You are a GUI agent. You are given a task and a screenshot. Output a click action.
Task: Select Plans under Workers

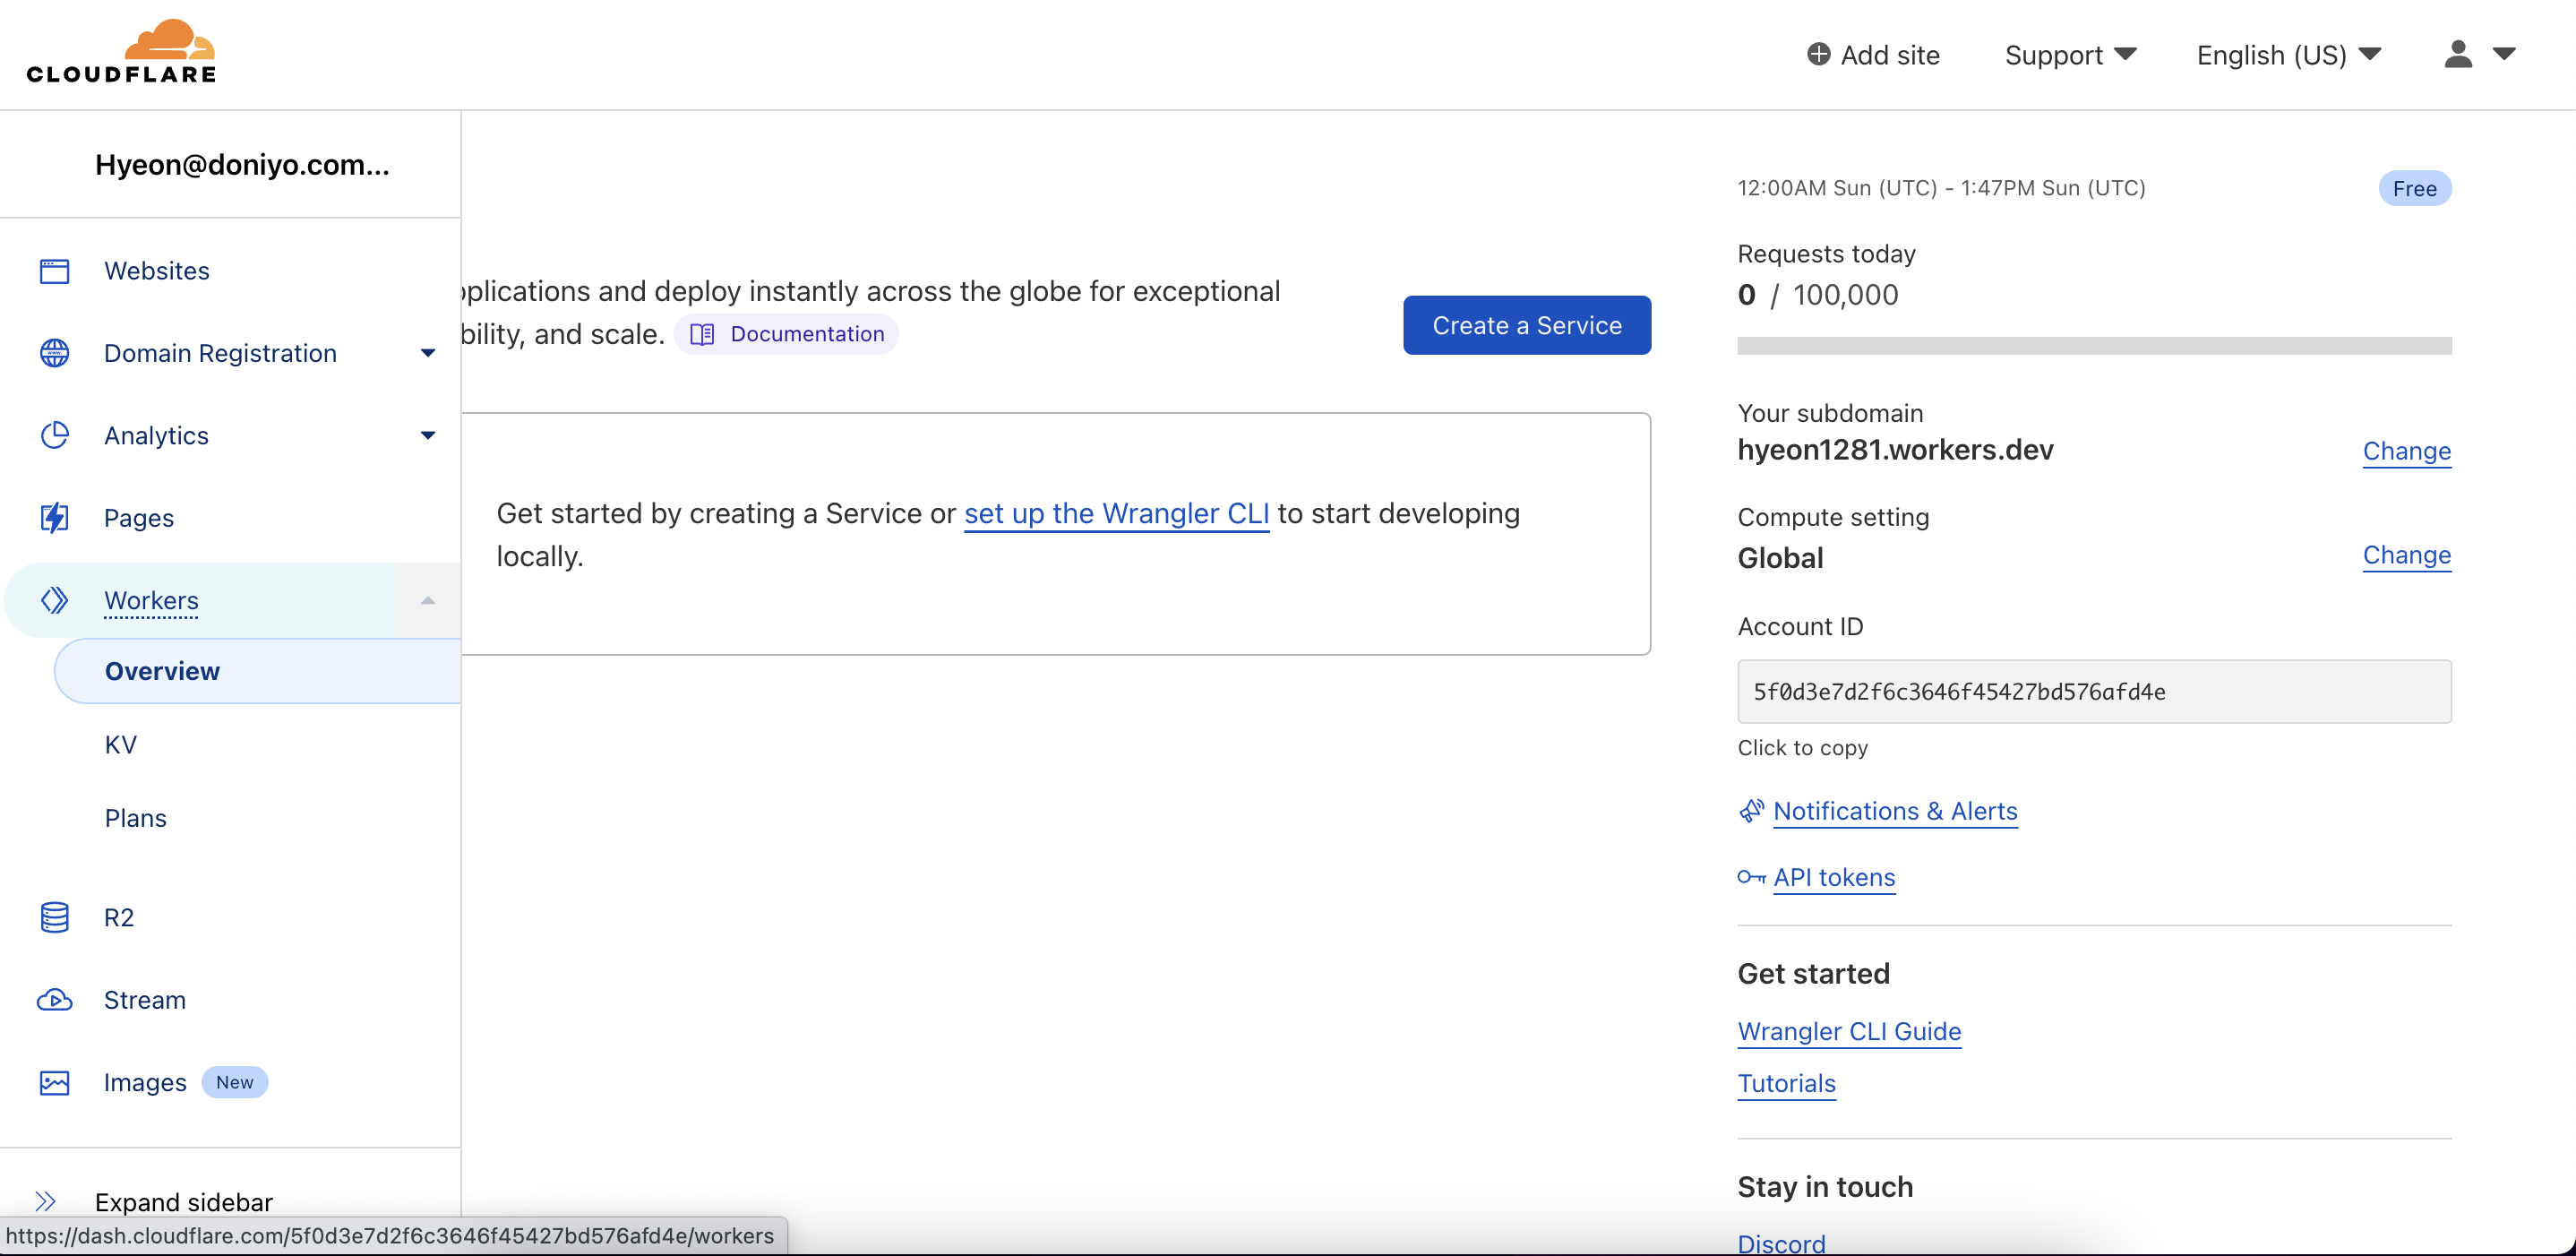coord(136,818)
